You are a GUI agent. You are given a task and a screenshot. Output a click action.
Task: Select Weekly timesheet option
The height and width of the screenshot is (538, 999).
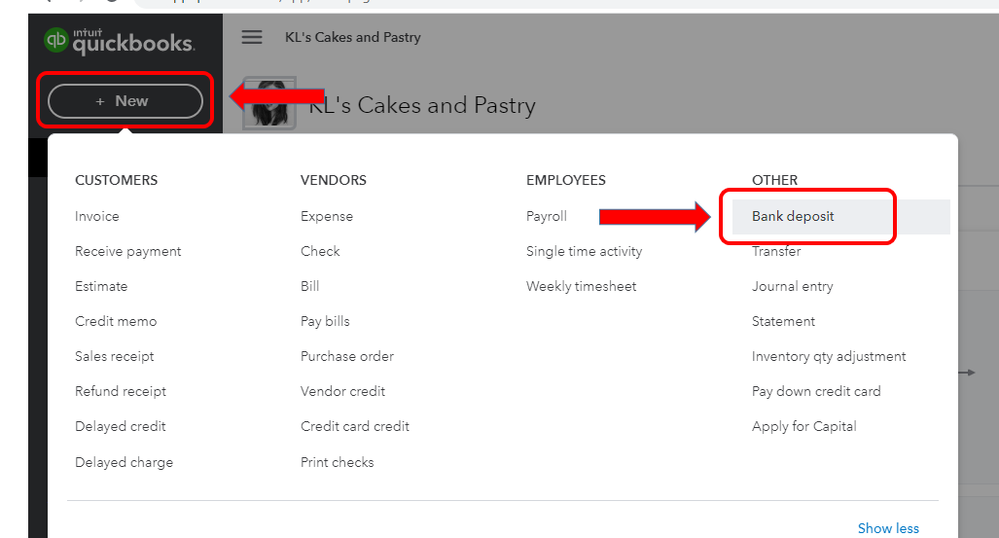[x=581, y=286]
